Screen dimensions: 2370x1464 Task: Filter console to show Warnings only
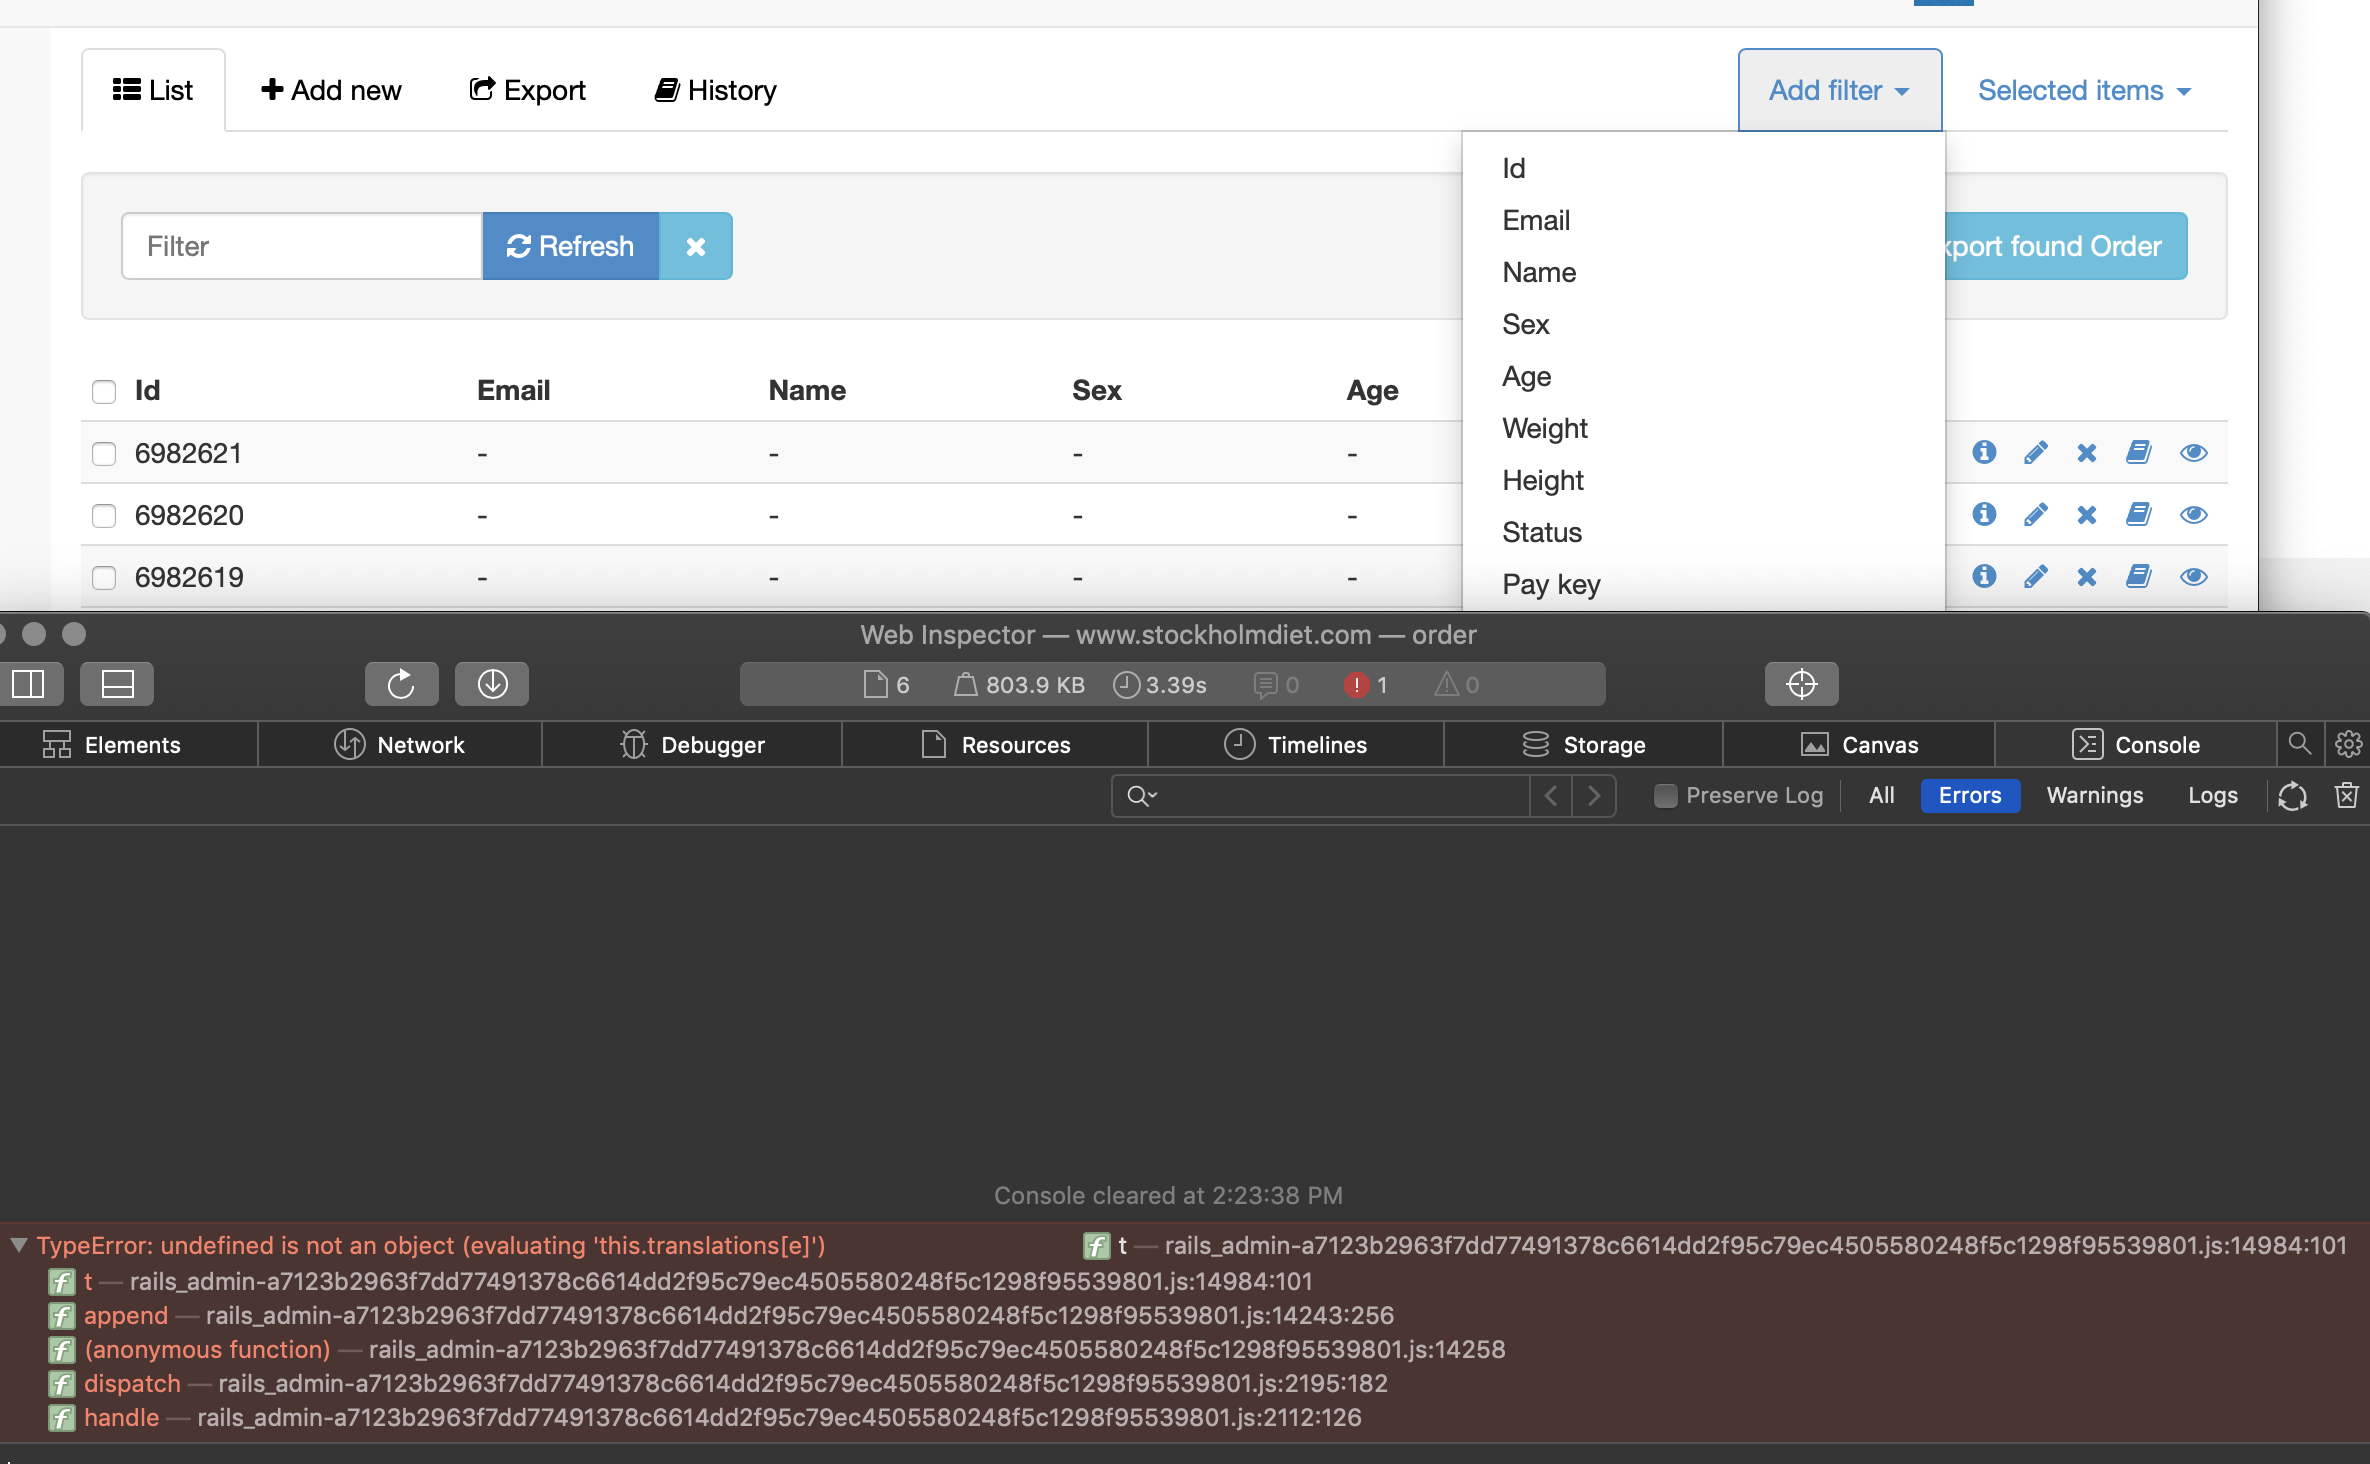point(2094,795)
